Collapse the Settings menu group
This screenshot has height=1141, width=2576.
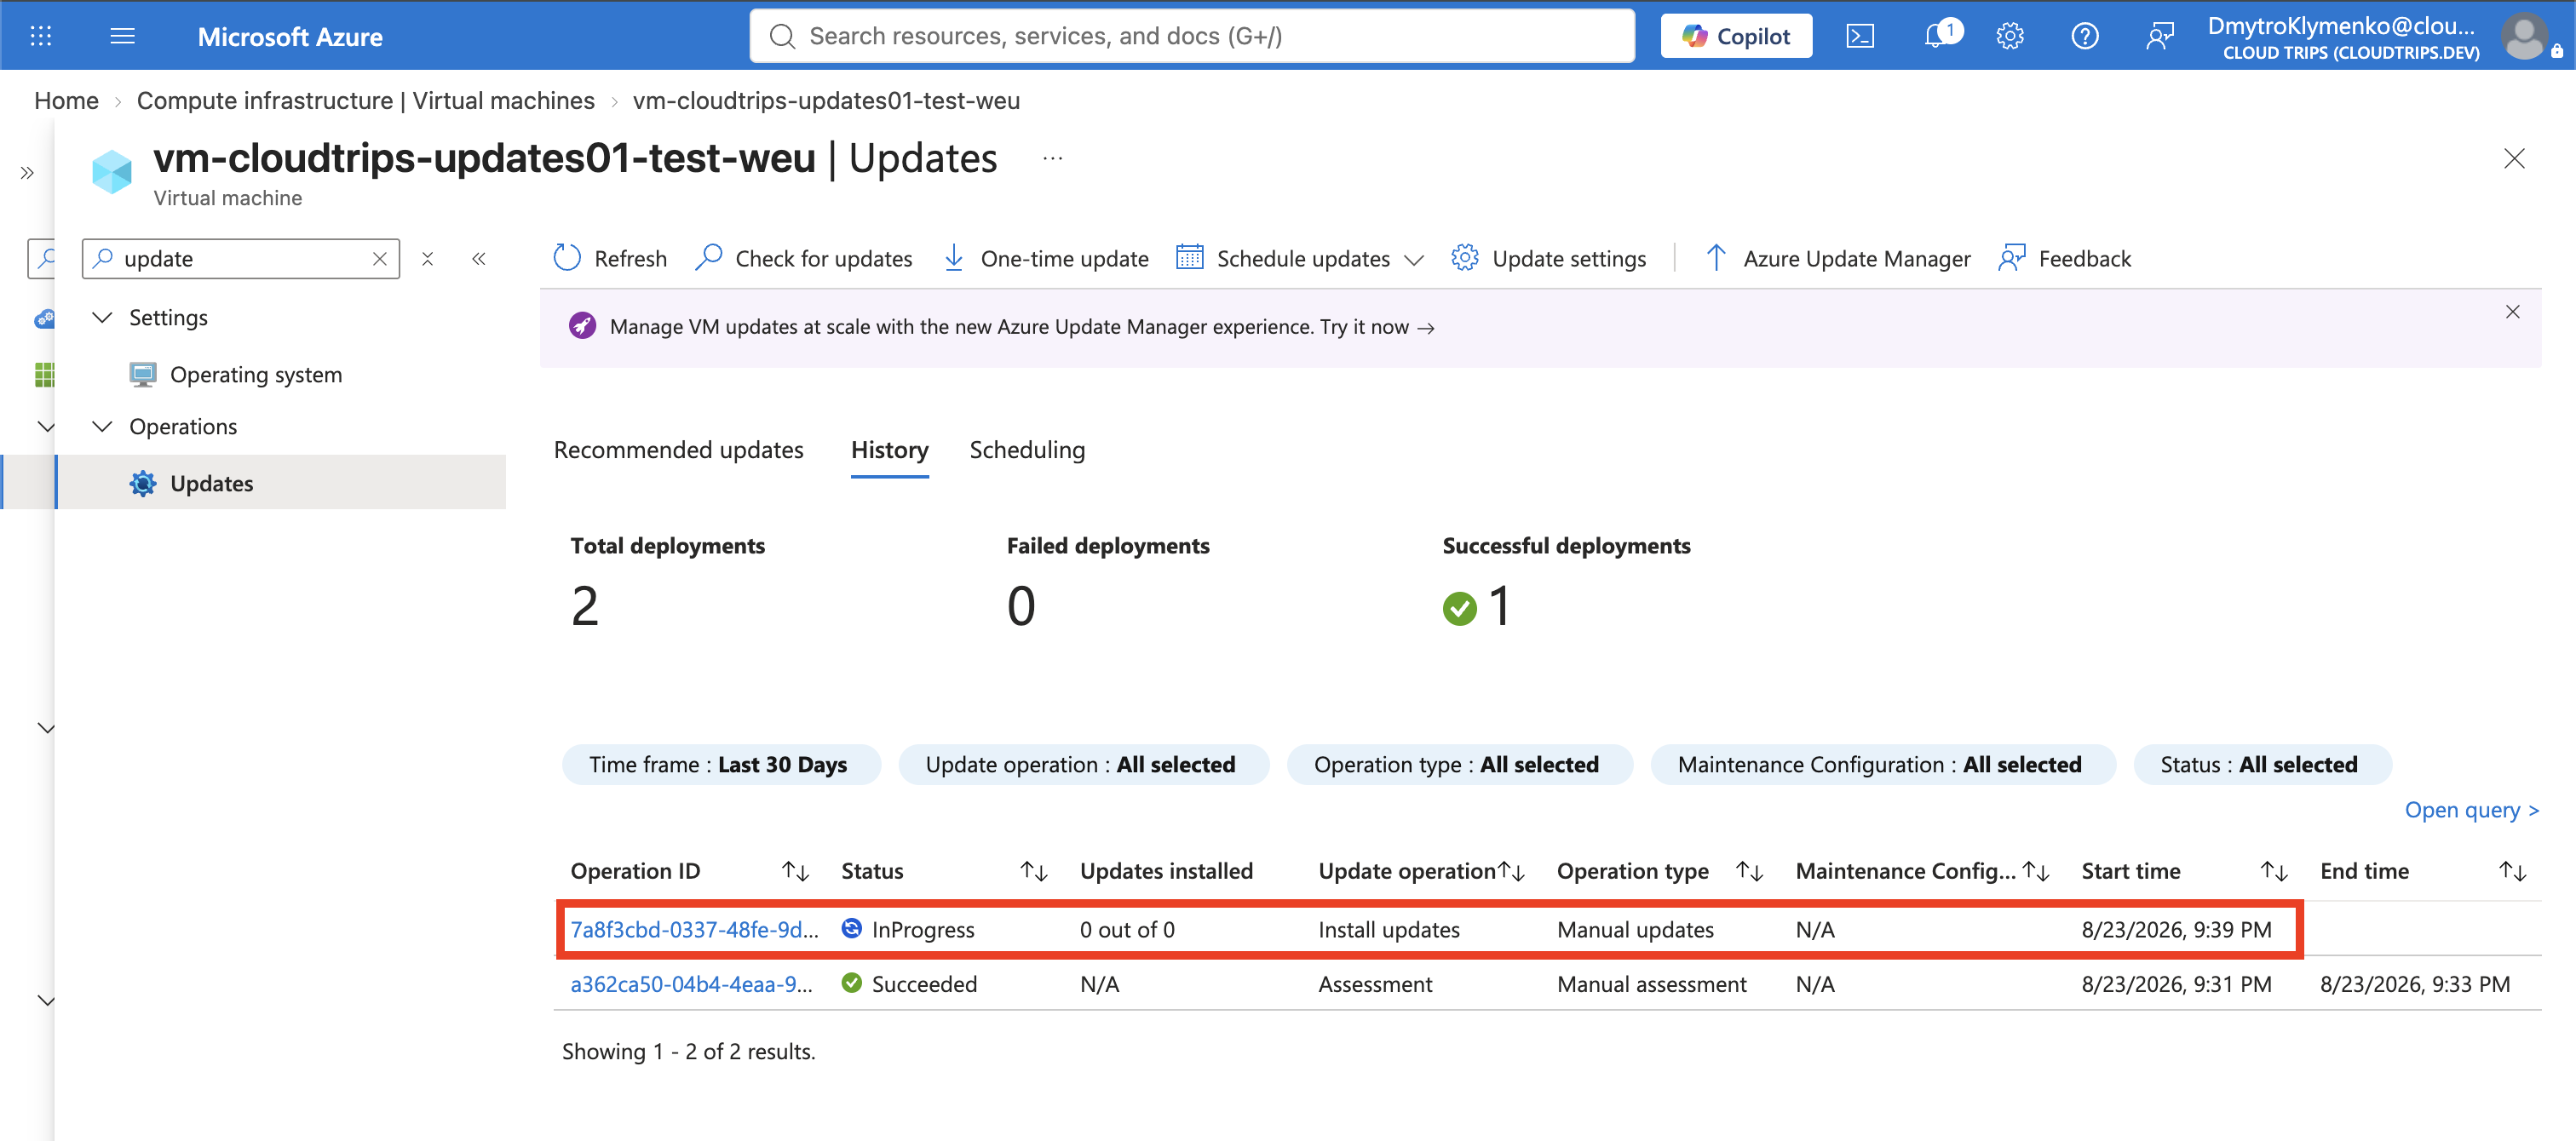(x=102, y=317)
